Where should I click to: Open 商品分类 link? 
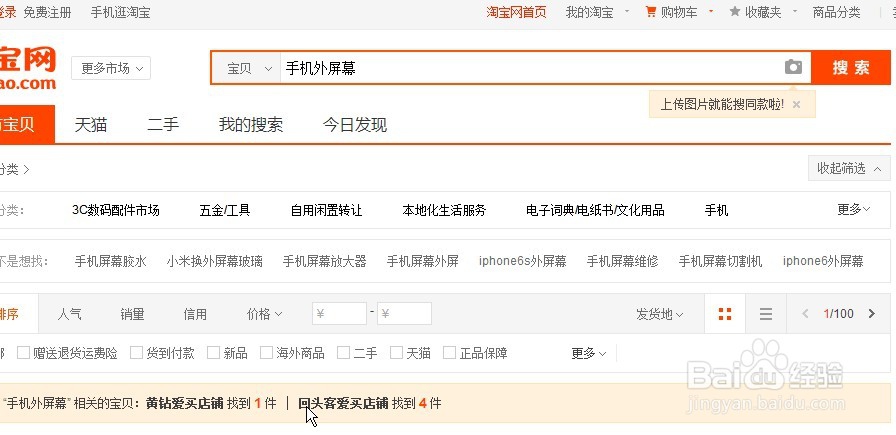[837, 12]
